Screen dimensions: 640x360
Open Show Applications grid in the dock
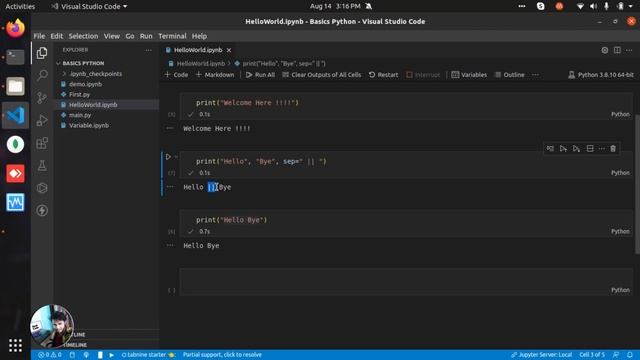click(x=16, y=345)
